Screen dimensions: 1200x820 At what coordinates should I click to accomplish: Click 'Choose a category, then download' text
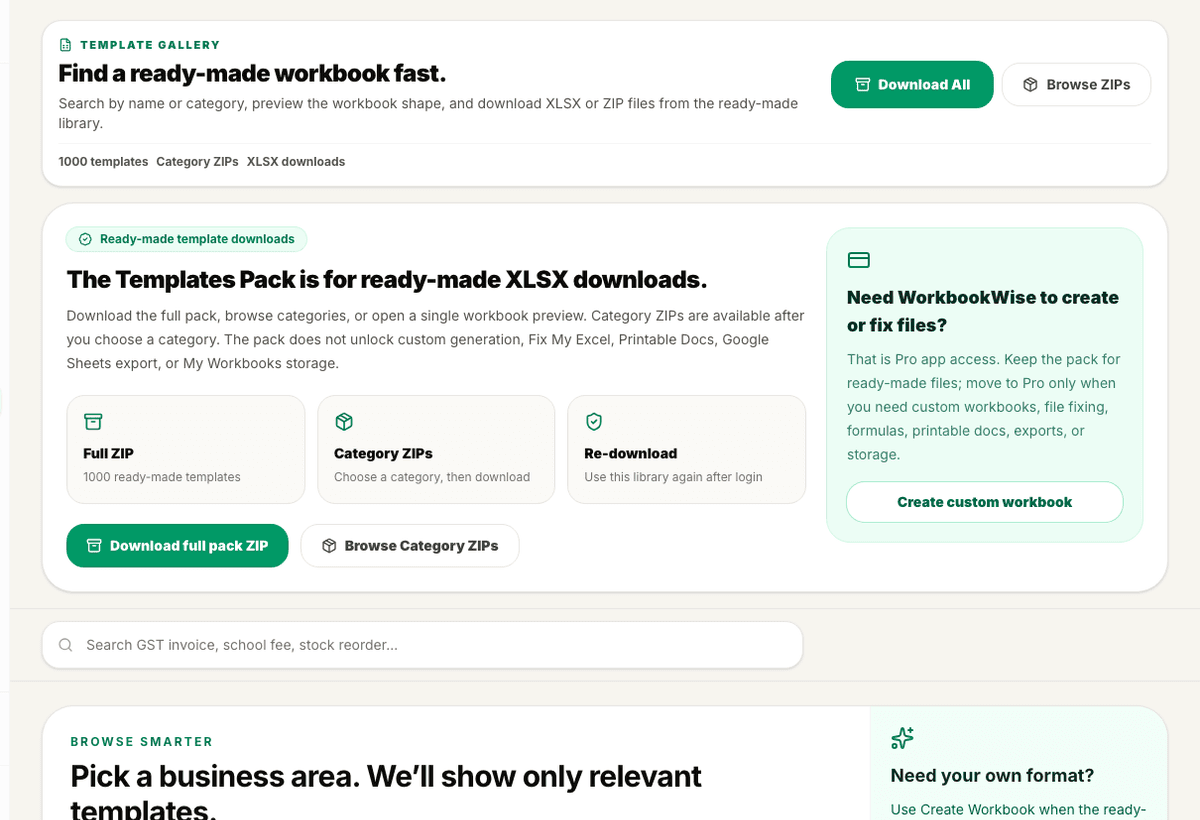pyautogui.click(x=432, y=477)
